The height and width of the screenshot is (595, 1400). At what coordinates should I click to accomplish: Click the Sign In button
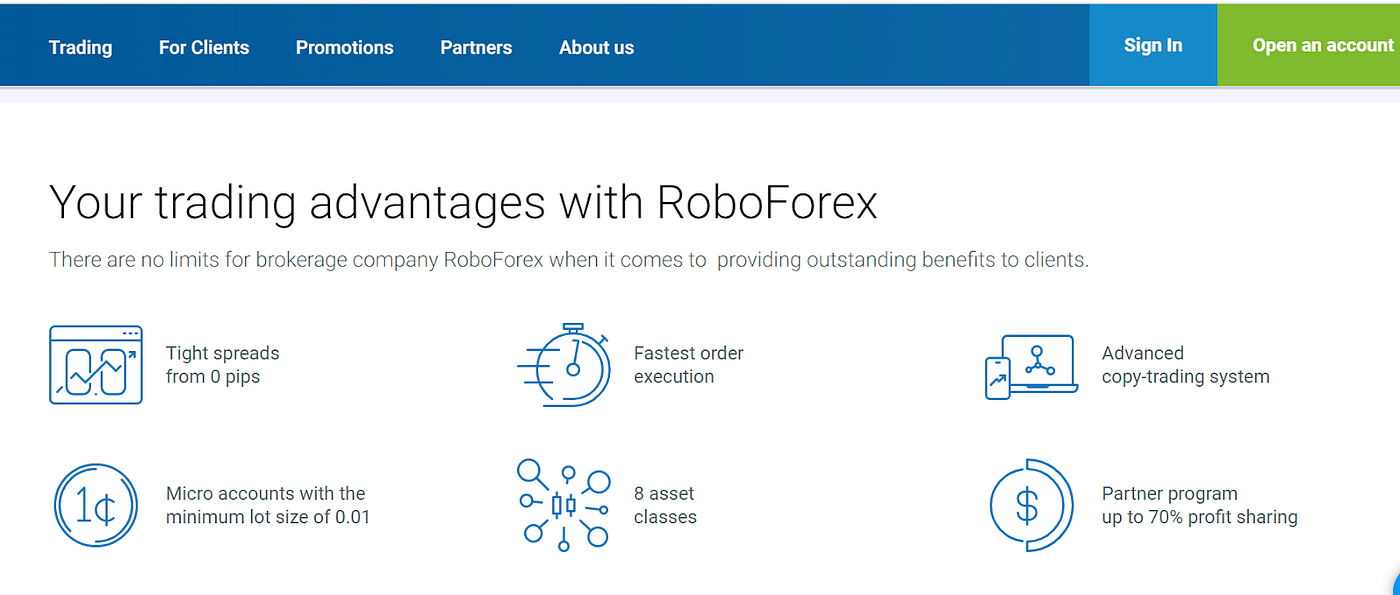click(1153, 45)
